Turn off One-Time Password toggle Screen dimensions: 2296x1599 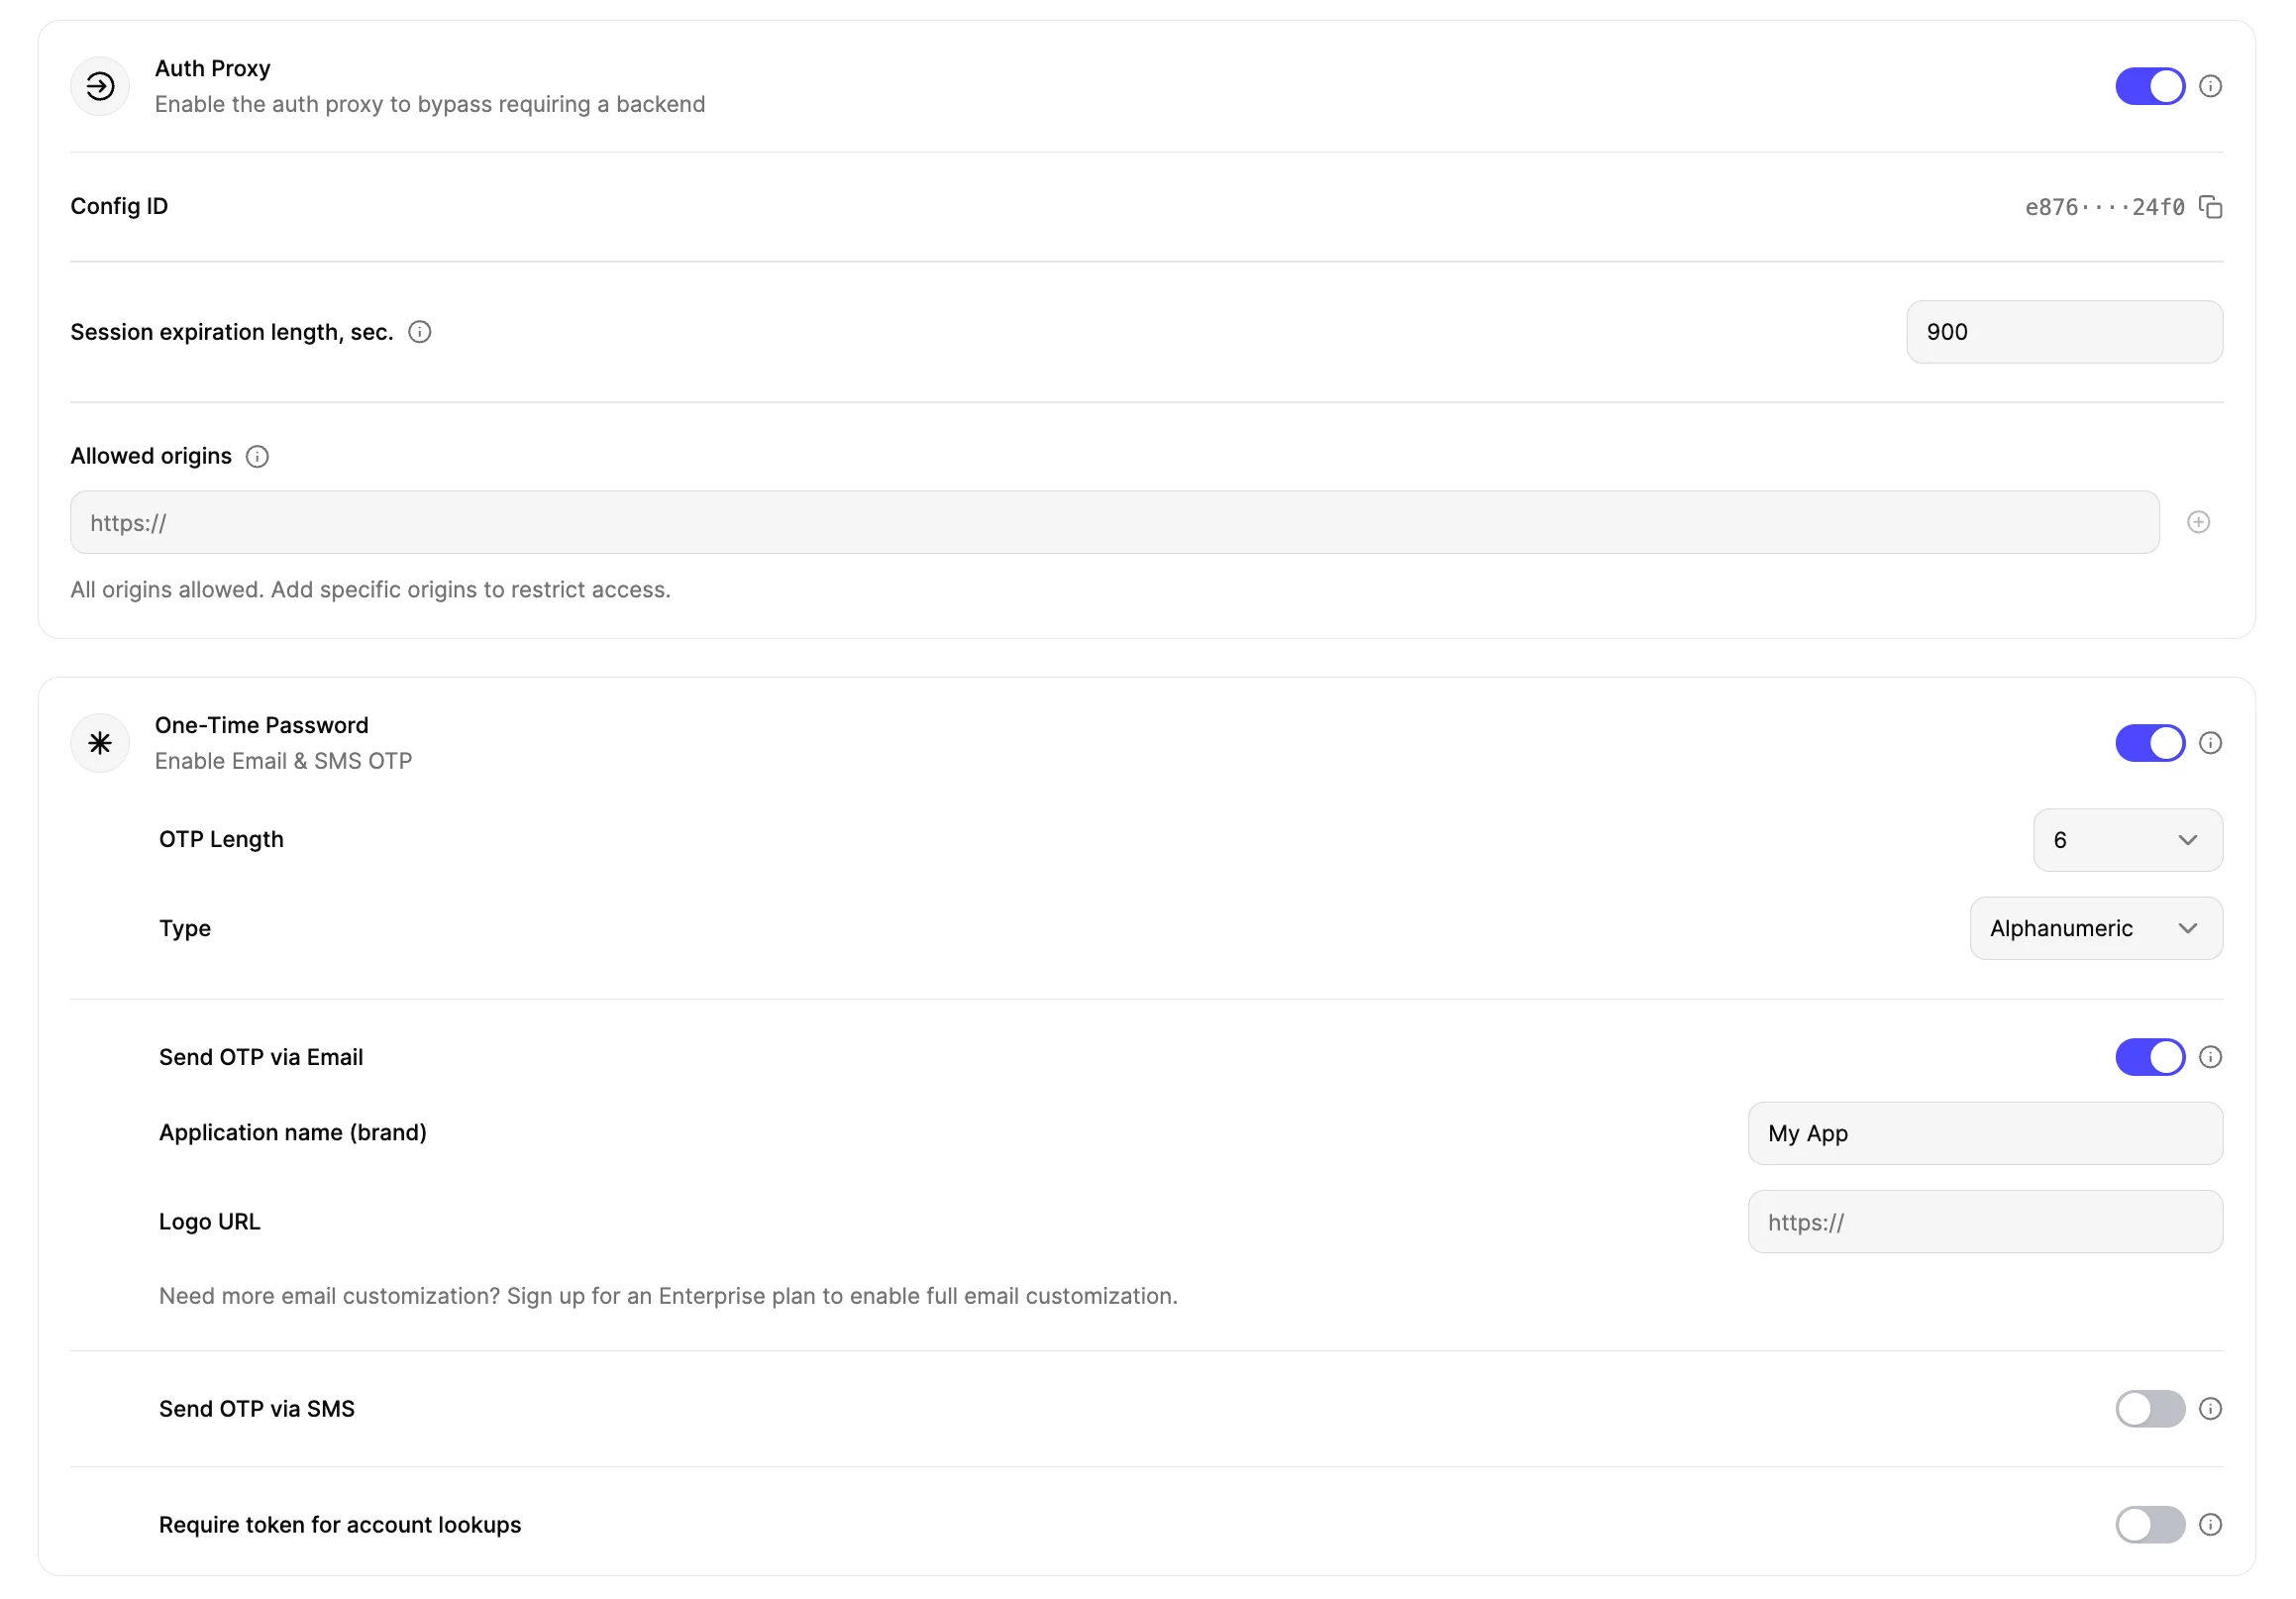(2151, 744)
